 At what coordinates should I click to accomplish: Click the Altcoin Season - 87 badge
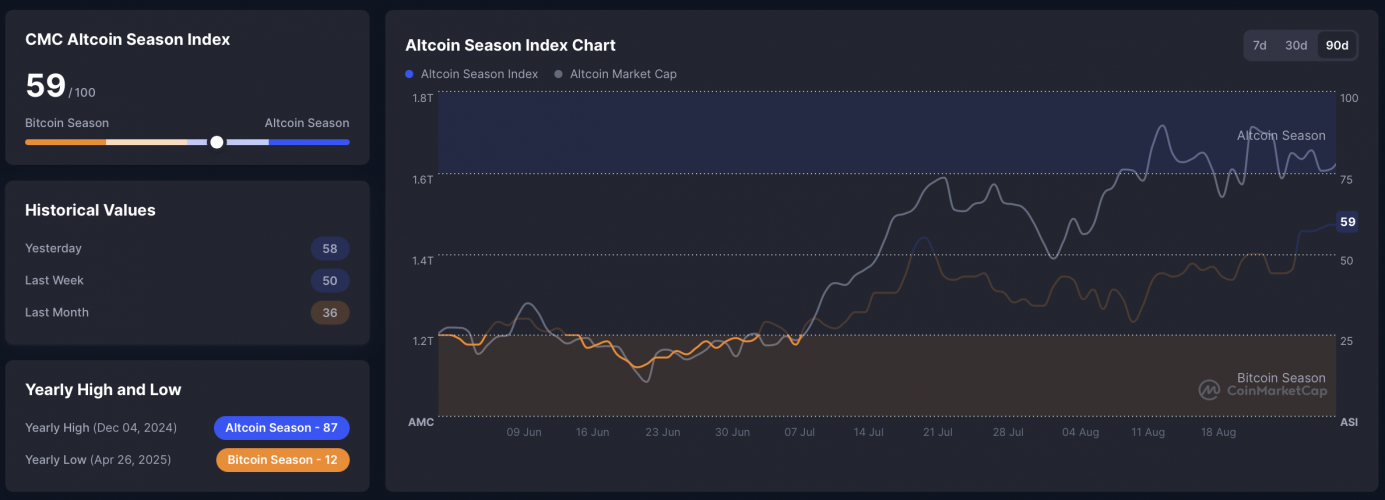(x=281, y=428)
